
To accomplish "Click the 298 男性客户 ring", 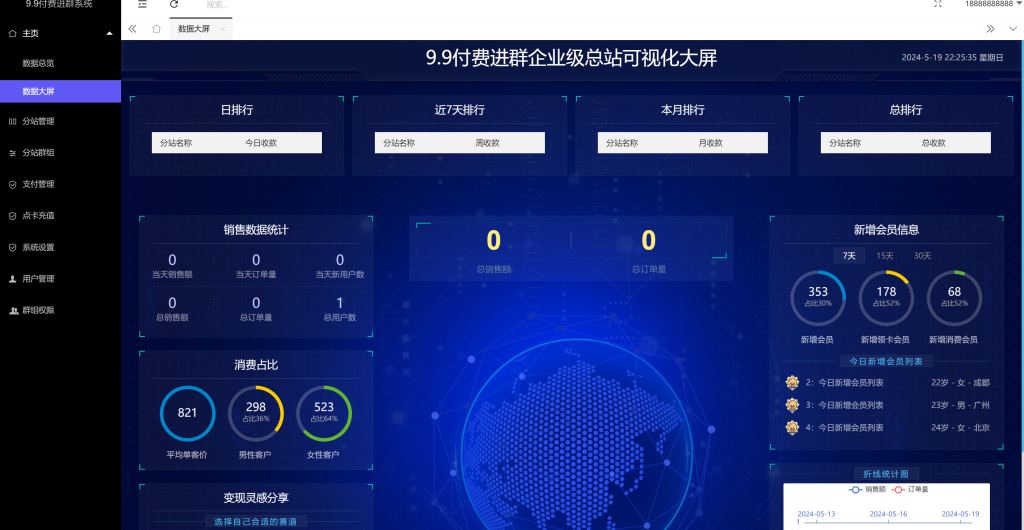I will [x=256, y=413].
